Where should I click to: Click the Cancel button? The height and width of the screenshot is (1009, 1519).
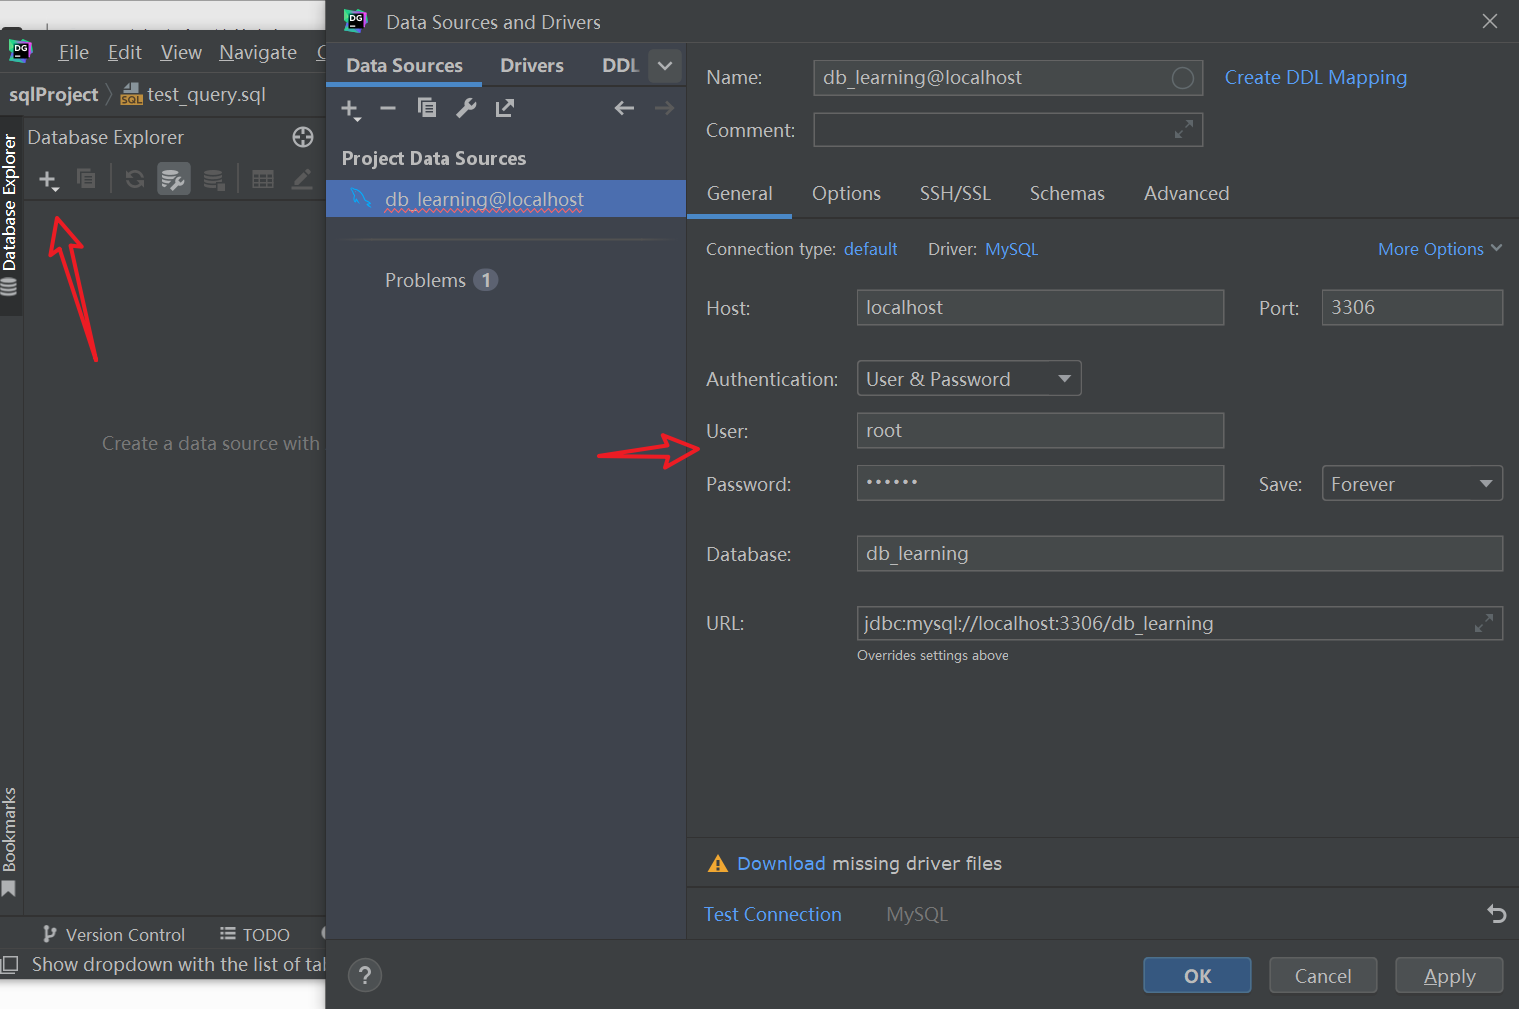click(1323, 976)
